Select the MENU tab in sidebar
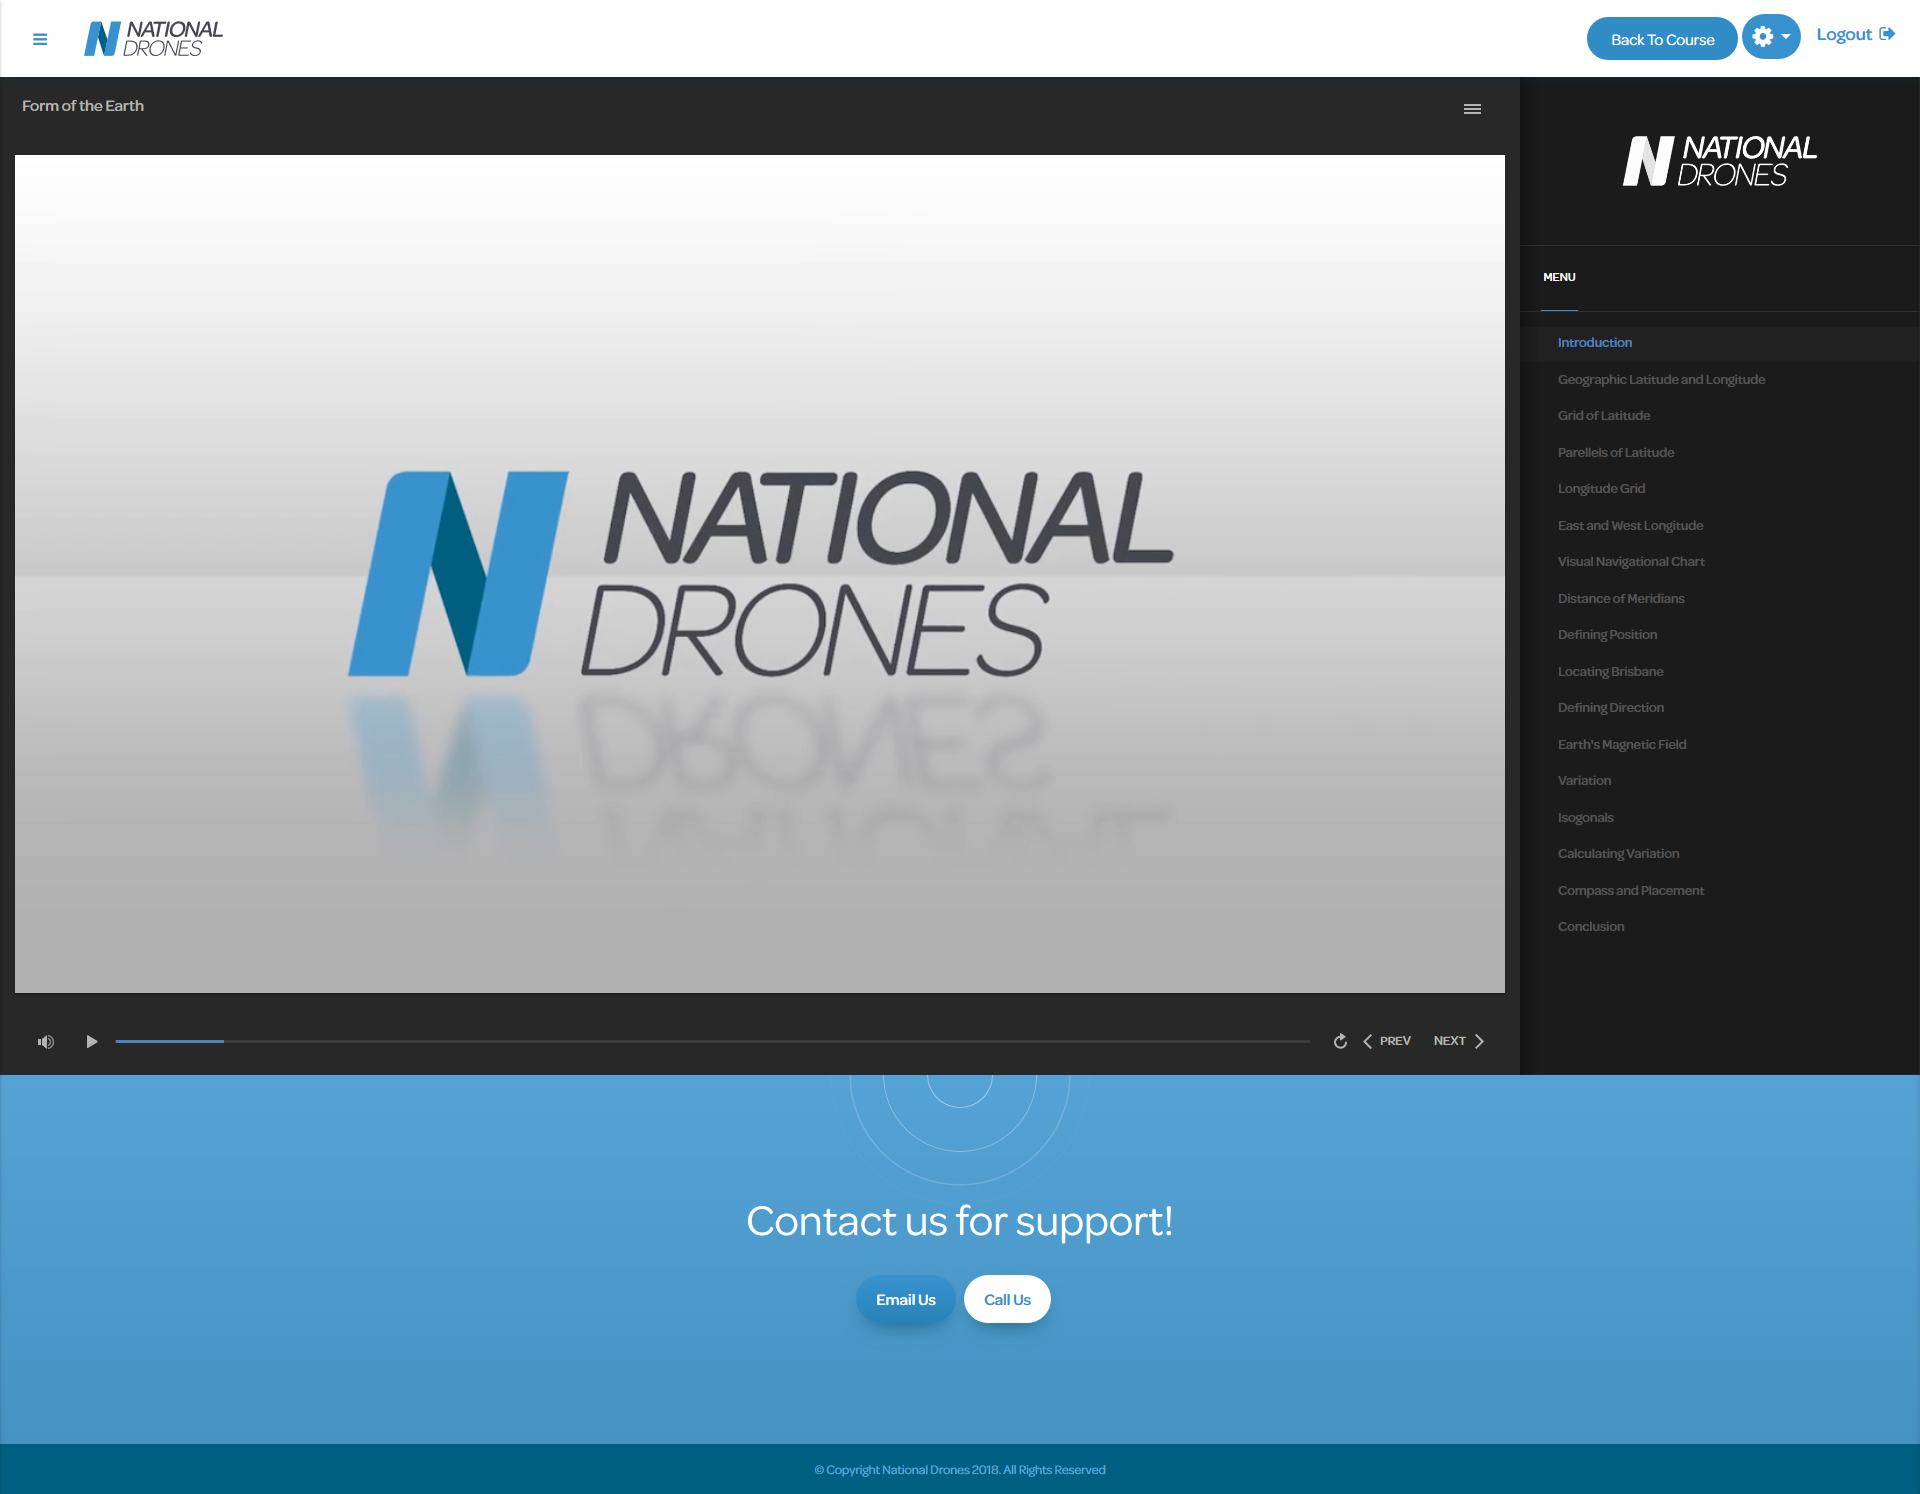The height and width of the screenshot is (1494, 1920). tap(1559, 277)
